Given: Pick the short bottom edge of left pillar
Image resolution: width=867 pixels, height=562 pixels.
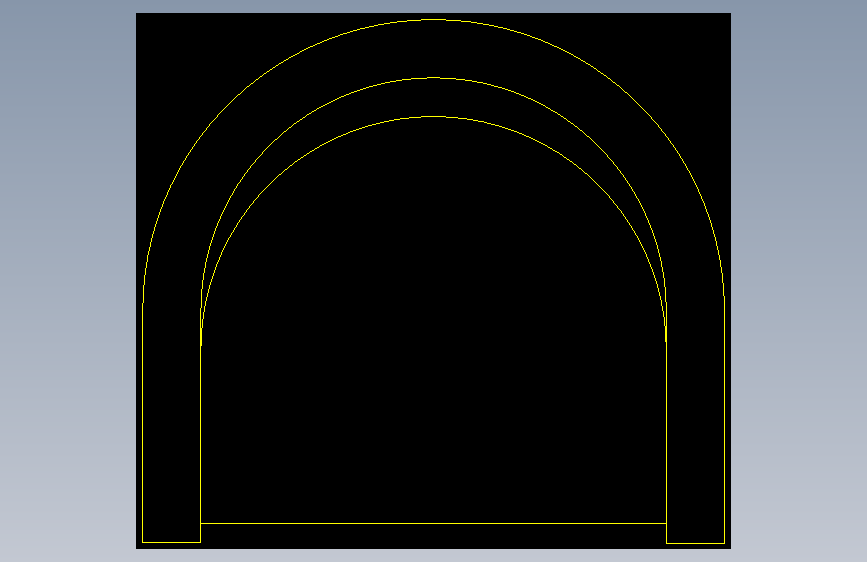Looking at the screenshot, I should (171, 542).
